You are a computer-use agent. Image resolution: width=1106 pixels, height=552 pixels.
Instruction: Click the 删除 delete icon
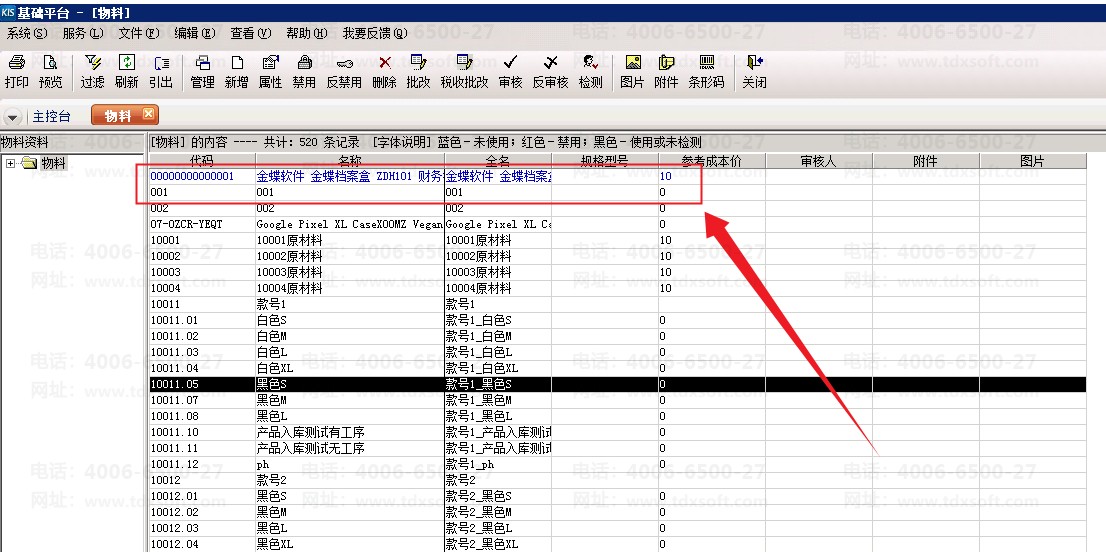click(x=384, y=70)
